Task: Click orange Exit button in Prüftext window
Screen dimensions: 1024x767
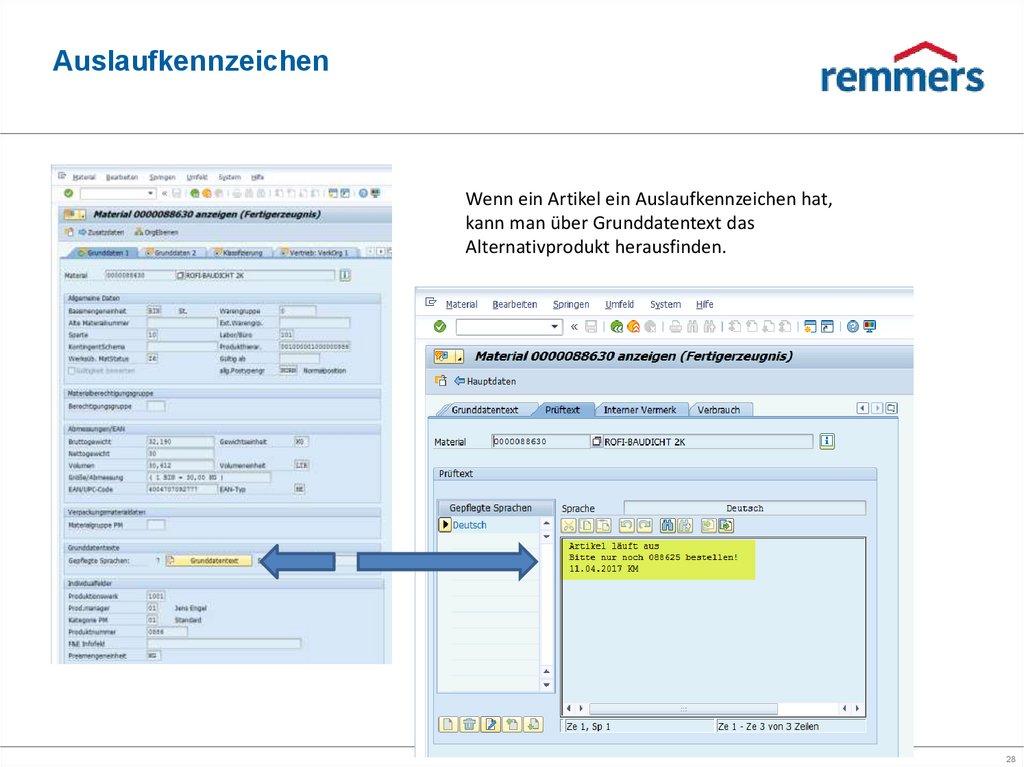Action: (633, 326)
